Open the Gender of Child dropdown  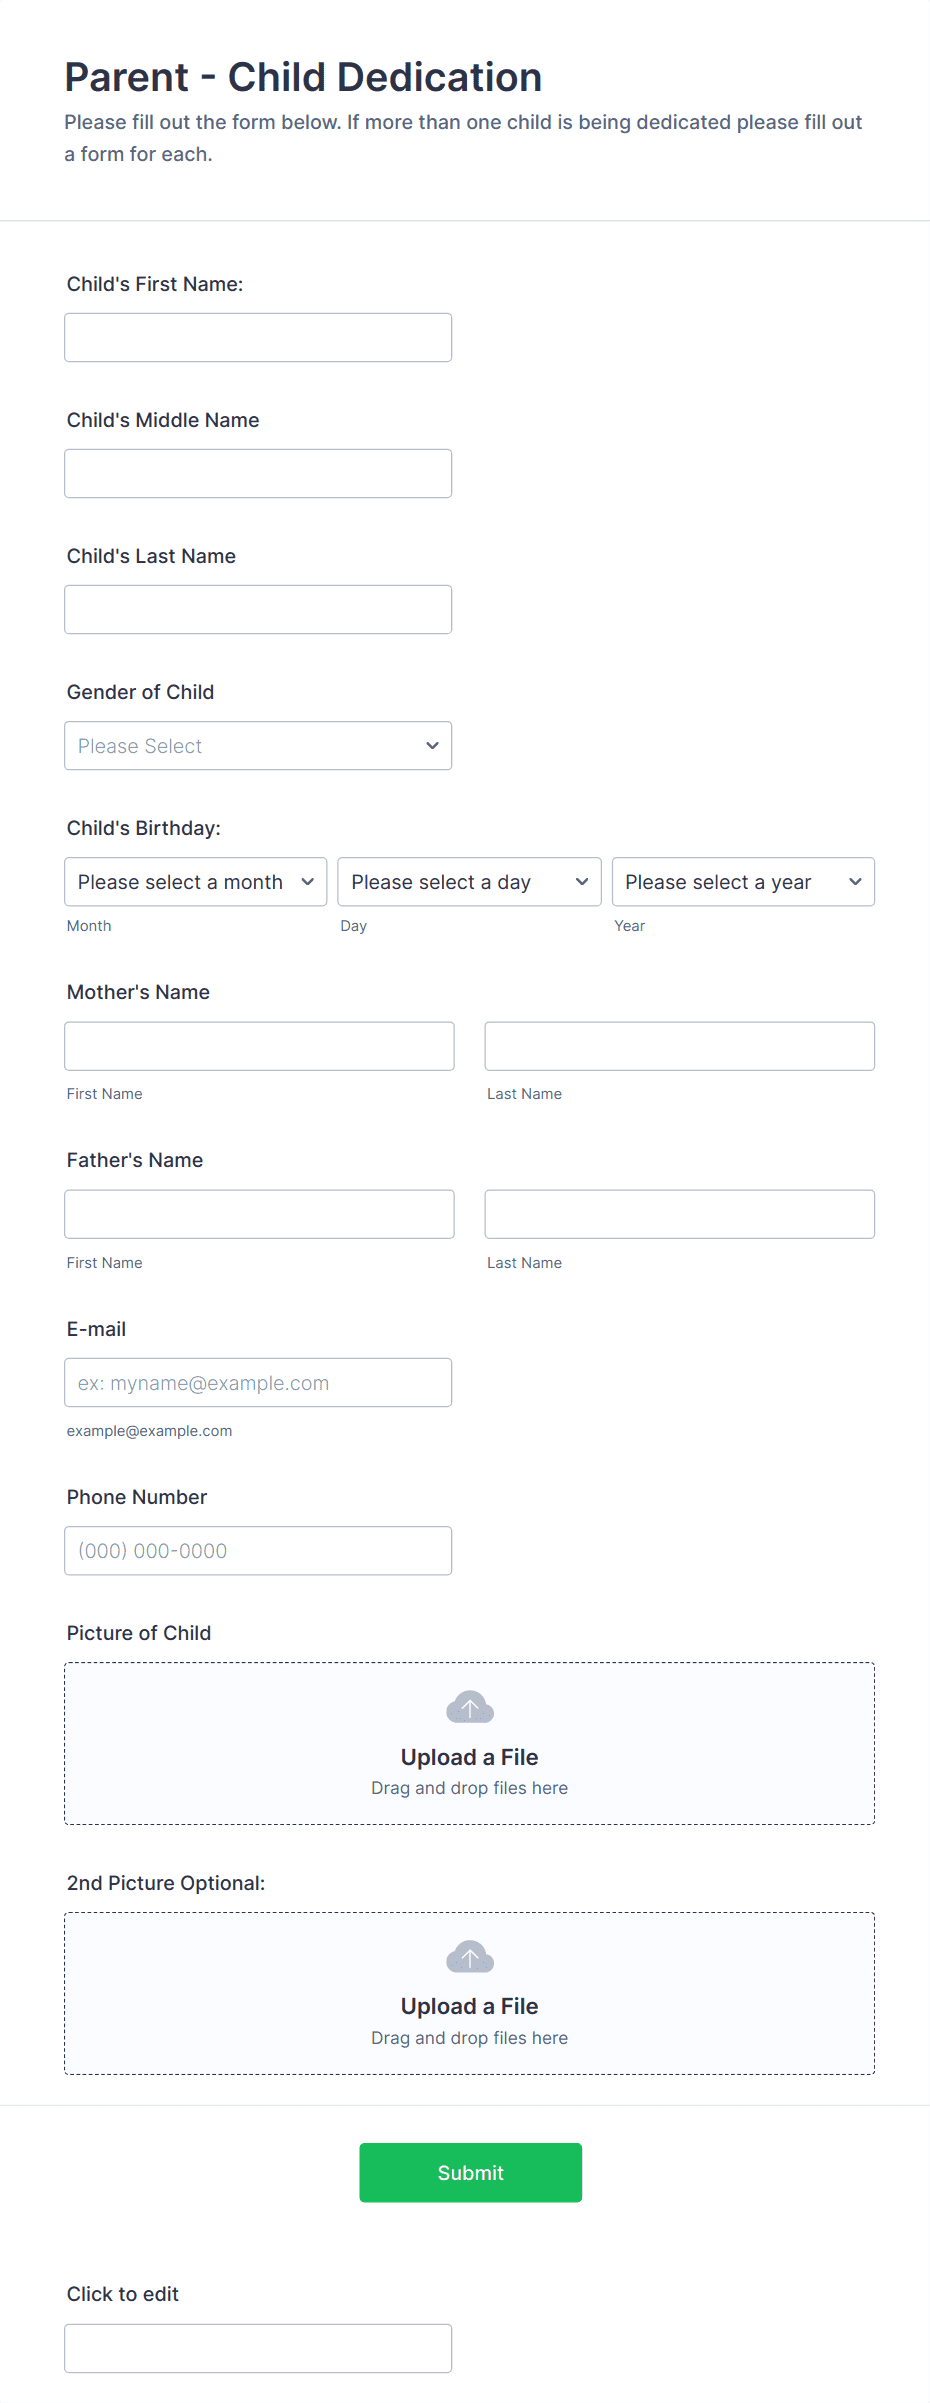258,745
